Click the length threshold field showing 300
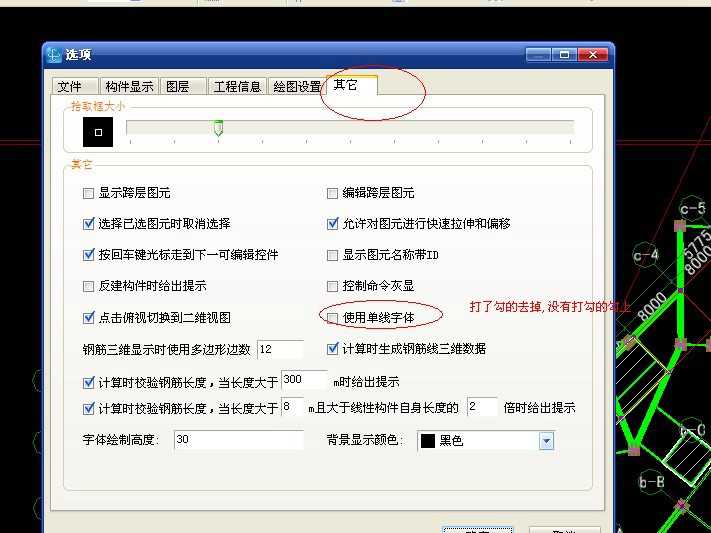This screenshot has height=533, width=711. click(x=304, y=380)
